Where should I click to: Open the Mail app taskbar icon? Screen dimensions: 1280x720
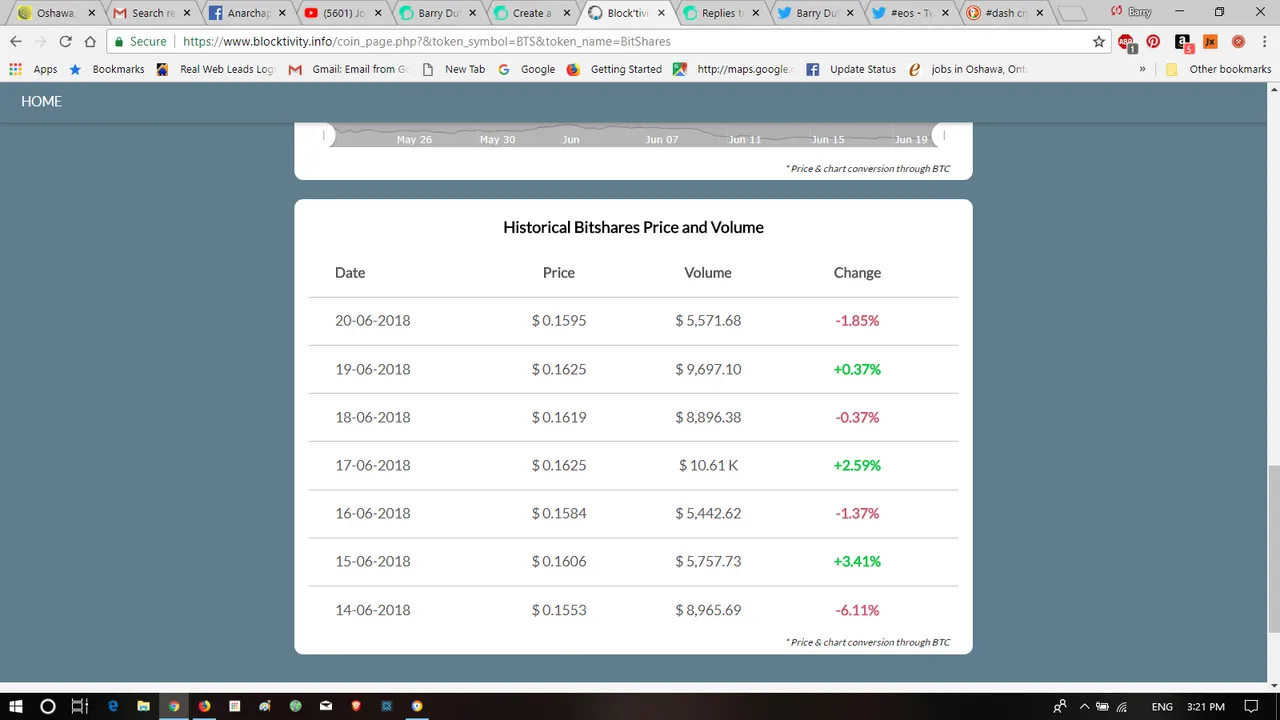point(326,706)
